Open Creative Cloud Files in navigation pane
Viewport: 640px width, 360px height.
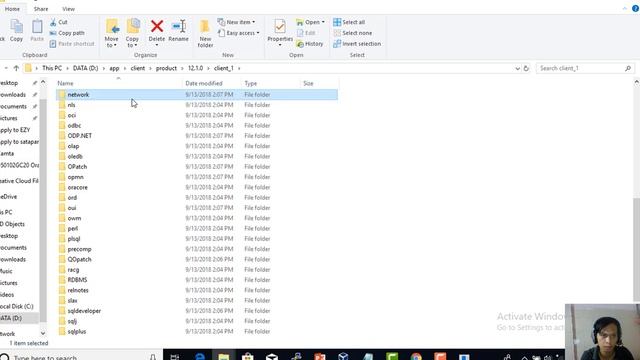point(19,181)
